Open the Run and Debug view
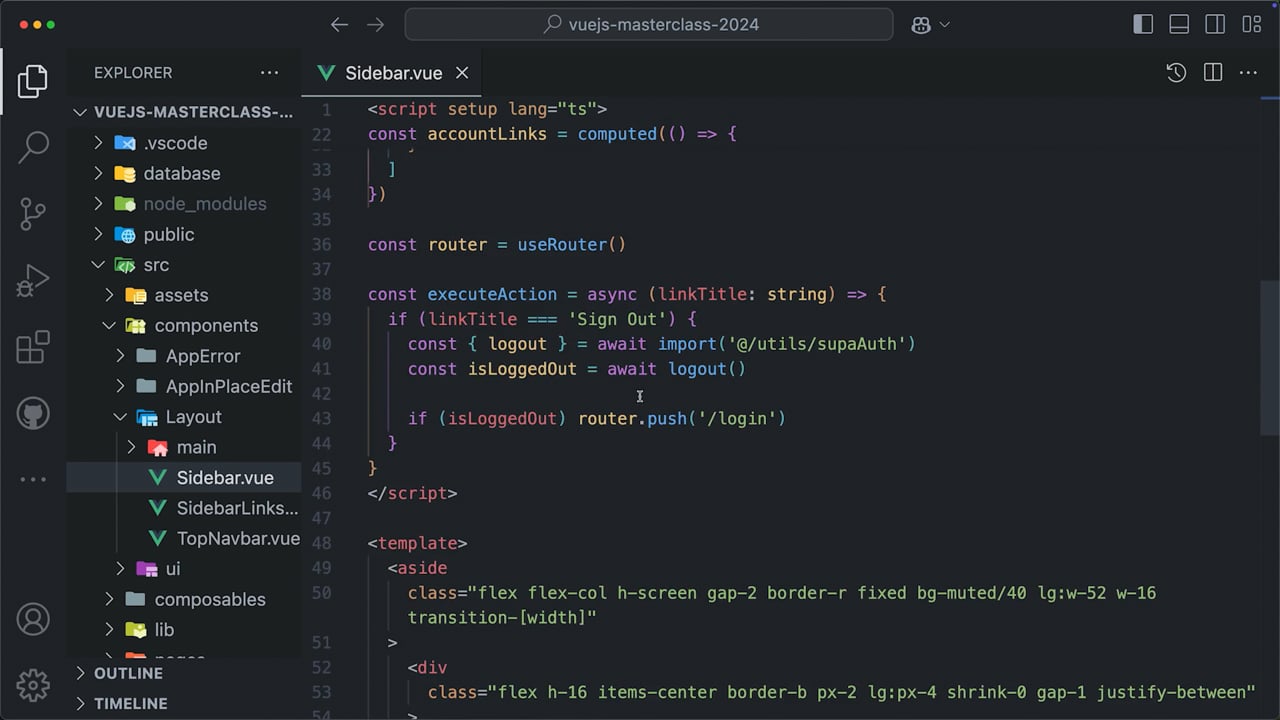The image size is (1280, 720). (33, 281)
